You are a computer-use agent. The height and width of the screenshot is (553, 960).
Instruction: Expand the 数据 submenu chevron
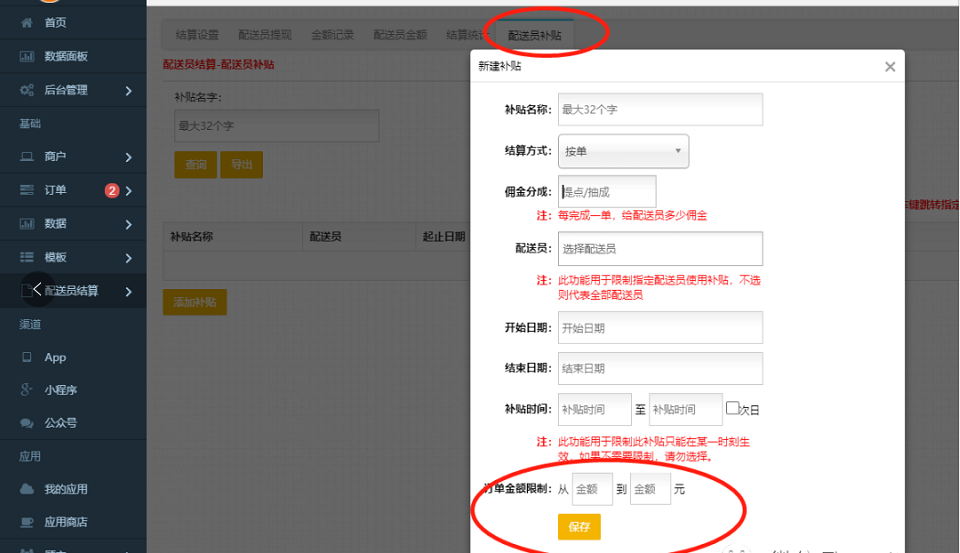(x=129, y=224)
